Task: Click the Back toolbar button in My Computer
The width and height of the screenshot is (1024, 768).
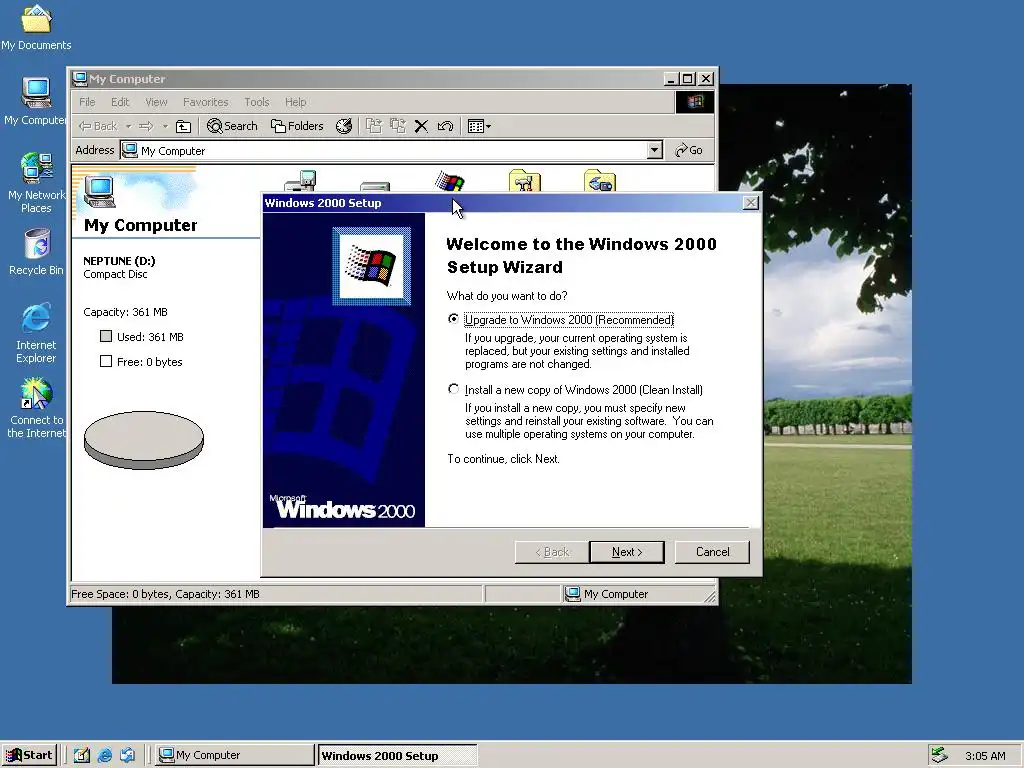Action: 98,126
